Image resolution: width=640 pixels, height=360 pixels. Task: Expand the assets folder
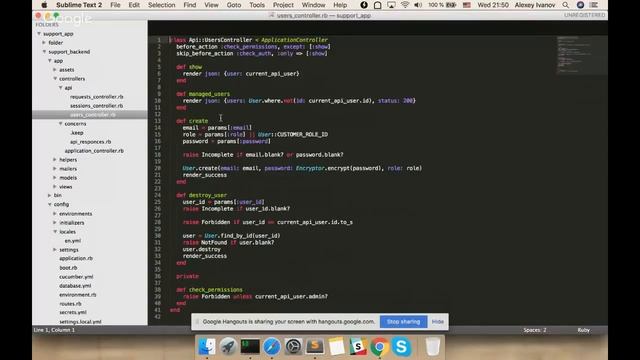coord(55,70)
